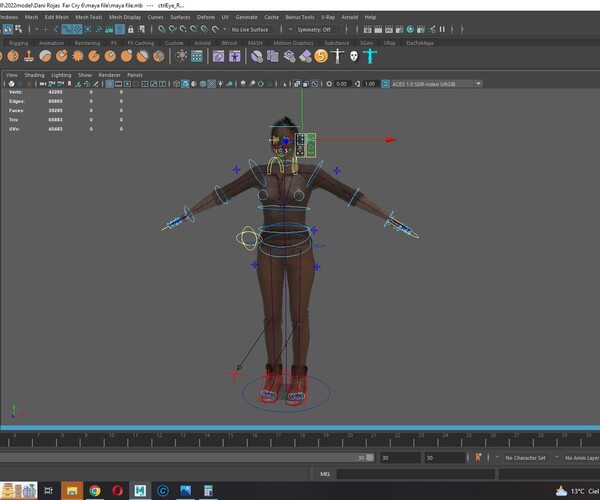Open the No Live Surface dropdown
This screenshot has width=600, height=500.
[254, 29]
